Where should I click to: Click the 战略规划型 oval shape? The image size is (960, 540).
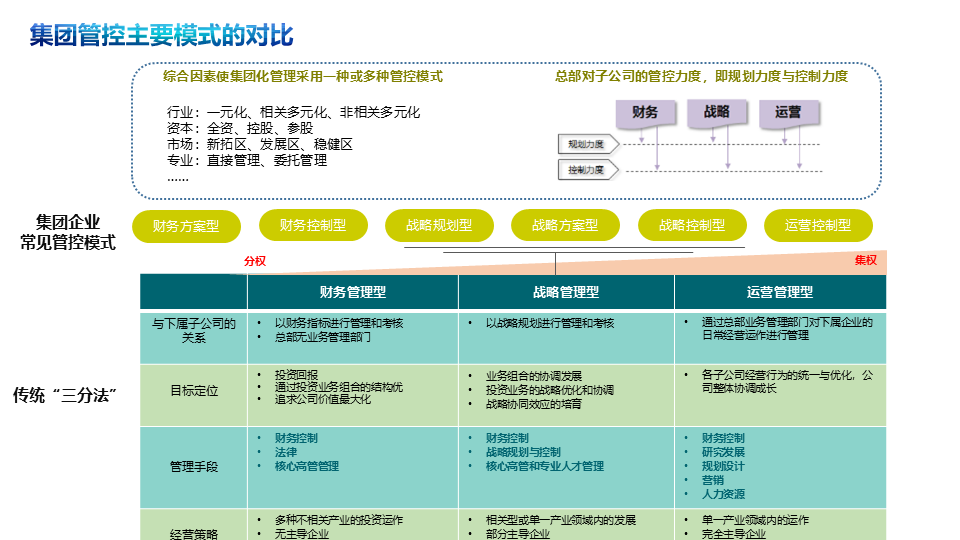point(439,225)
